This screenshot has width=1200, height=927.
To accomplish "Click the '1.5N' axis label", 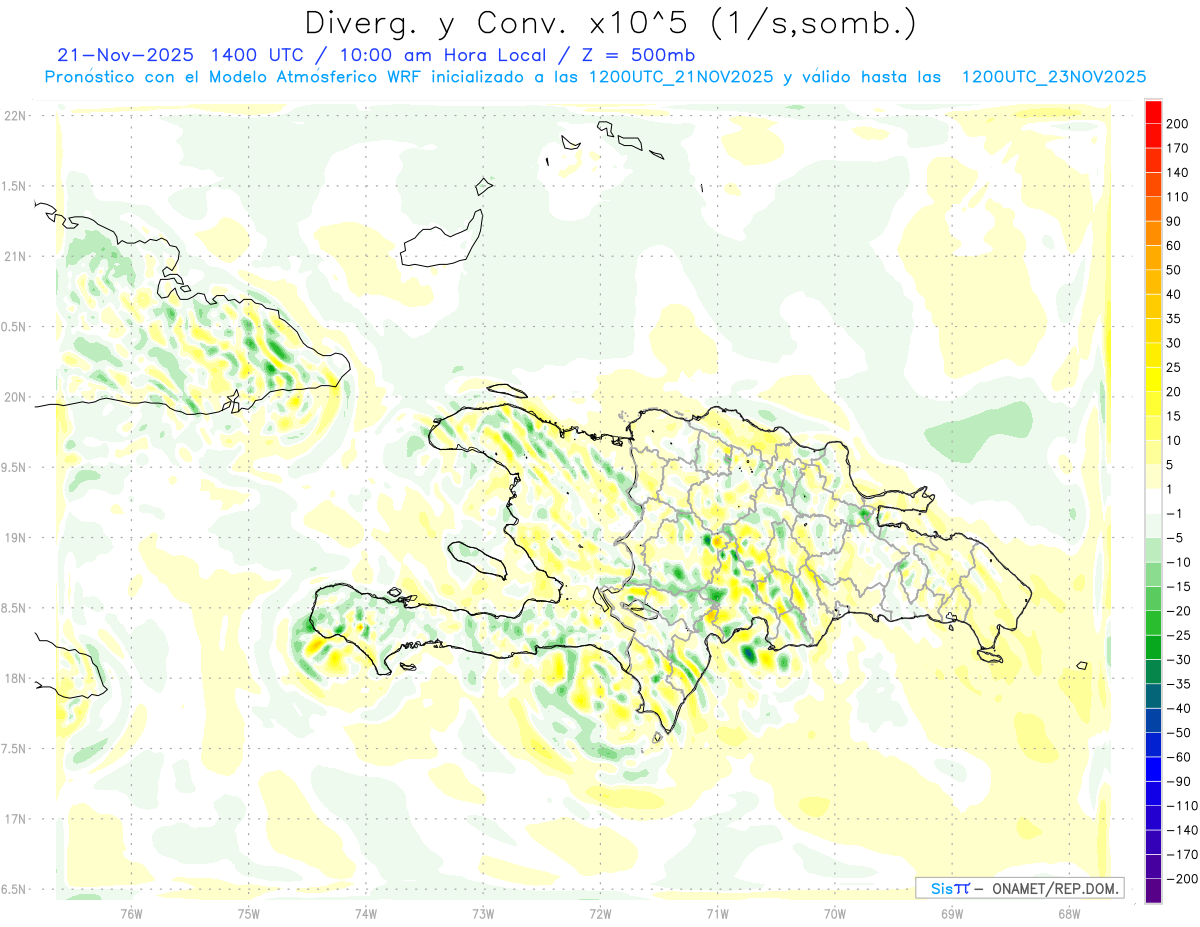I will (x=15, y=186).
